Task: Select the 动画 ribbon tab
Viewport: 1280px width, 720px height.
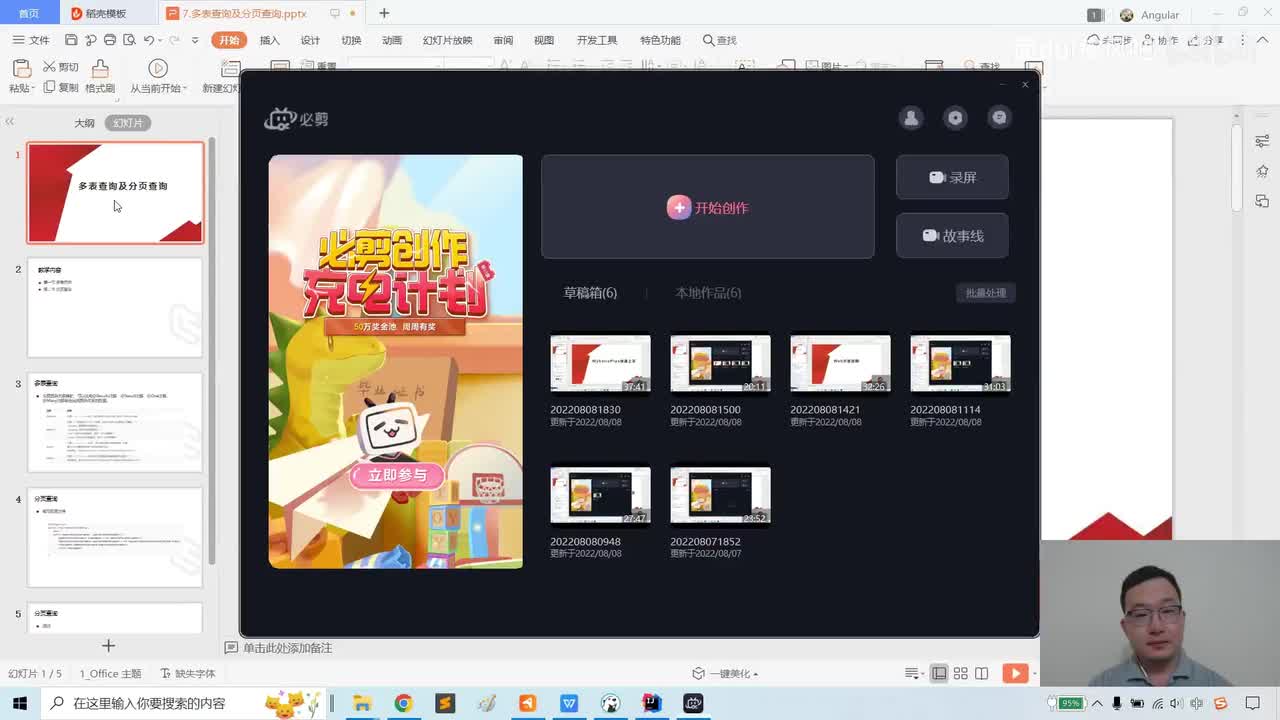Action: [392, 40]
